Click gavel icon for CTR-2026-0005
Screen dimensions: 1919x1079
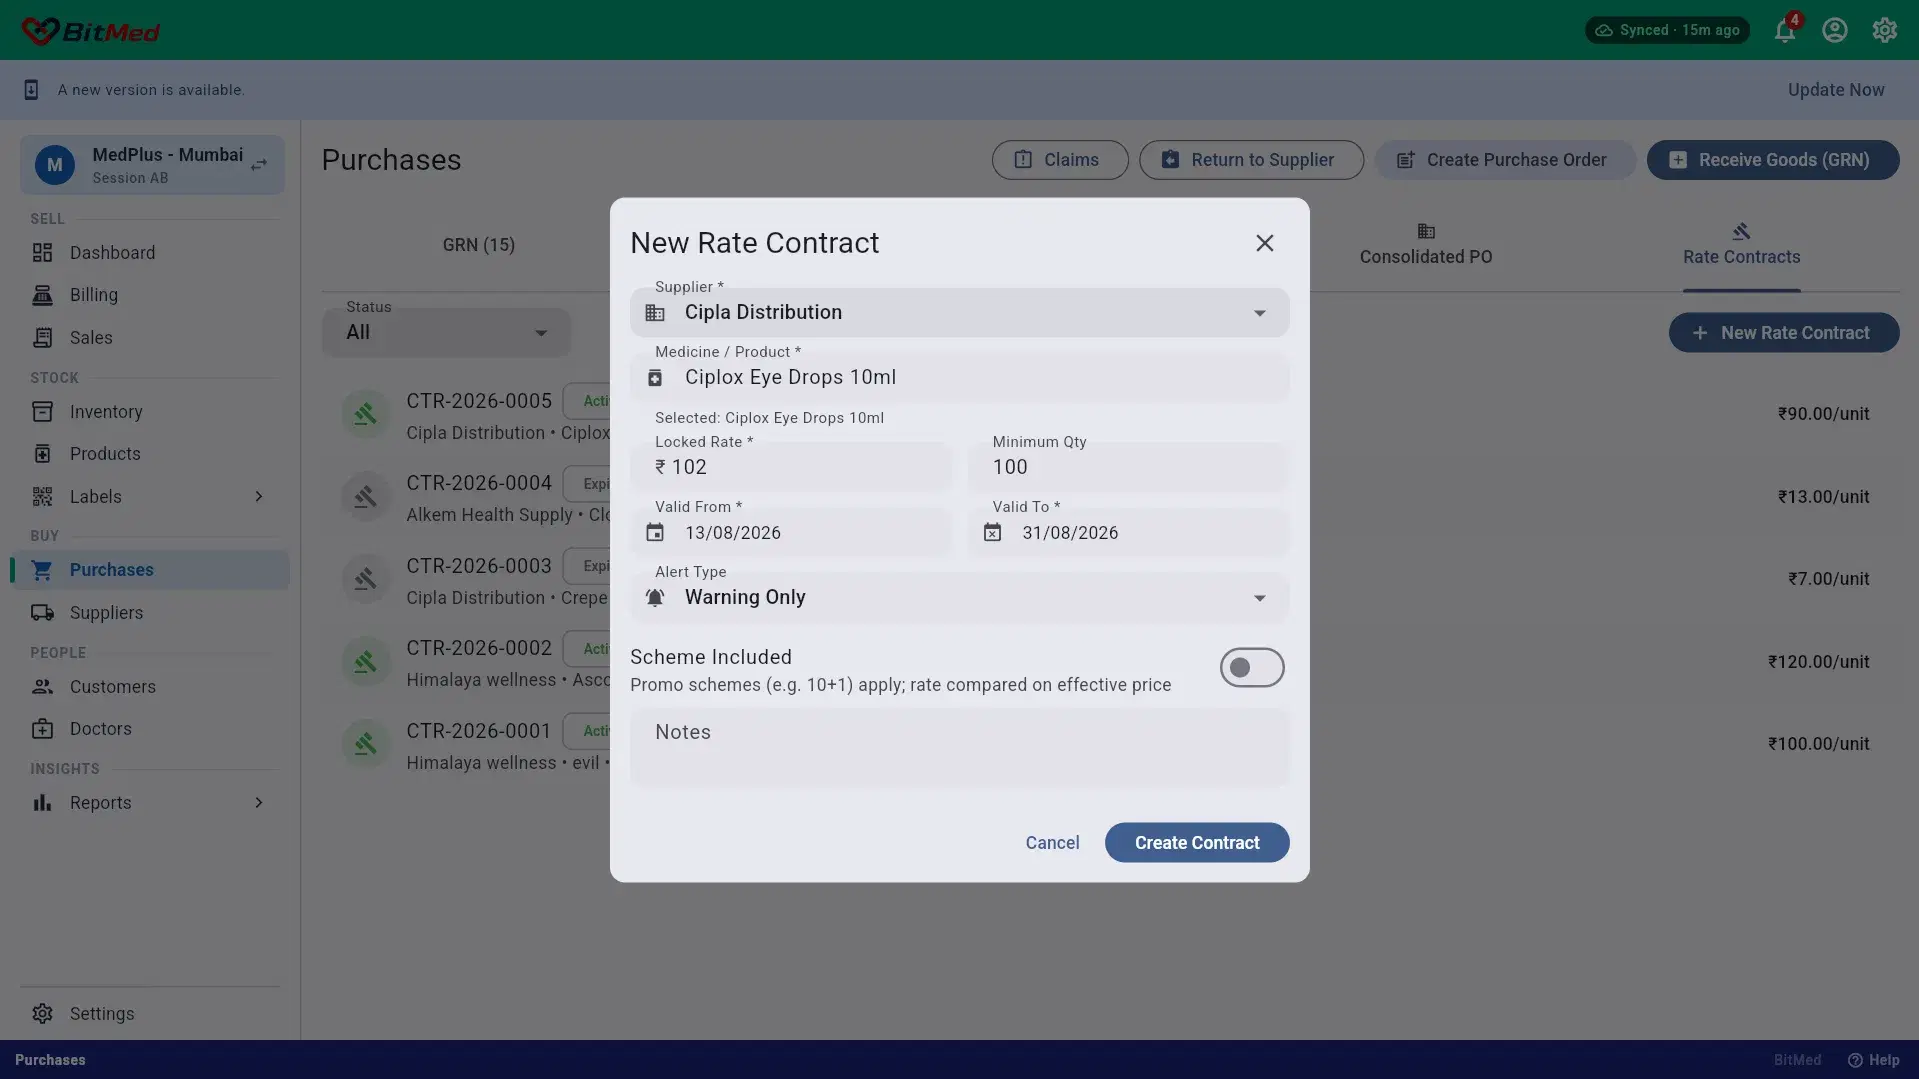[x=365, y=414]
